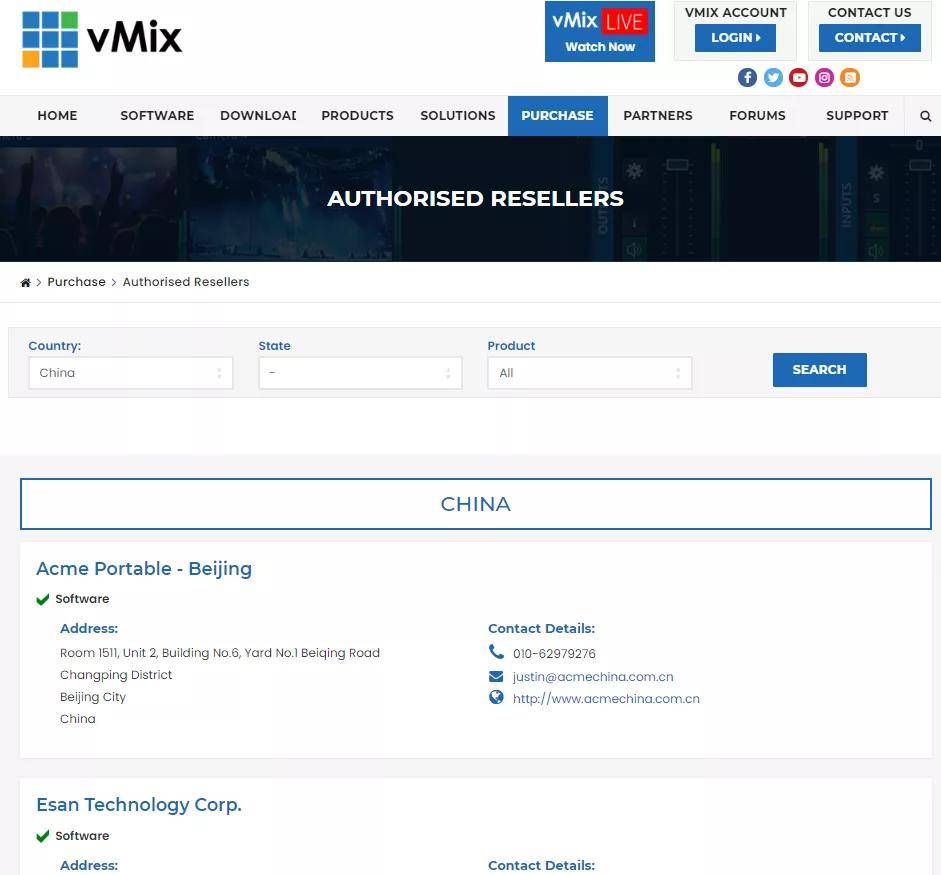Expand the Country dropdown showing China
The height and width of the screenshot is (875, 941).
131,373
